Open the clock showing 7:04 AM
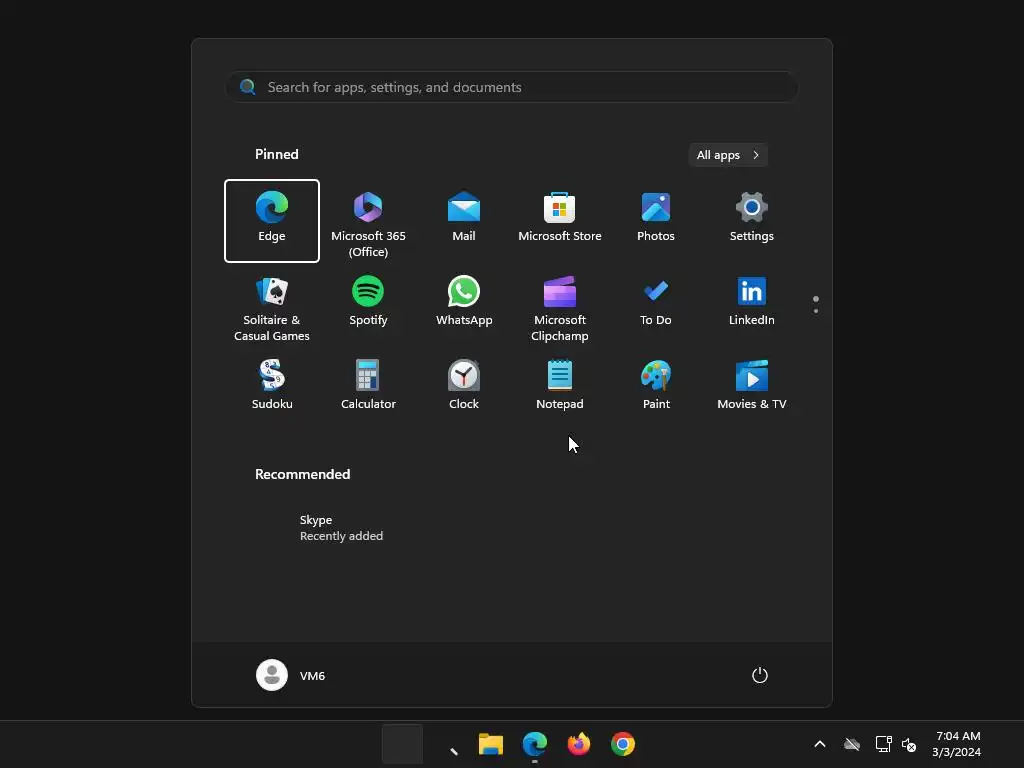Image resolution: width=1024 pixels, height=768 pixels. tap(957, 744)
